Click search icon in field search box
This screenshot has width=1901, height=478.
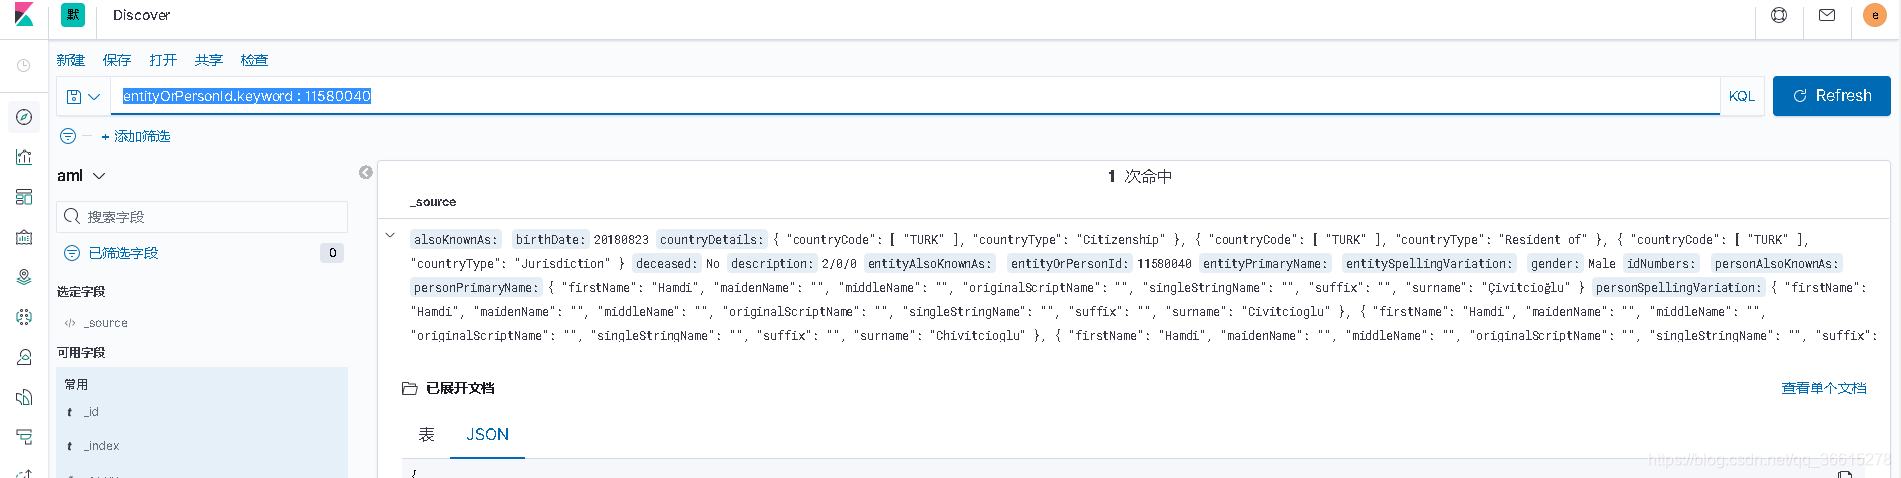[72, 216]
